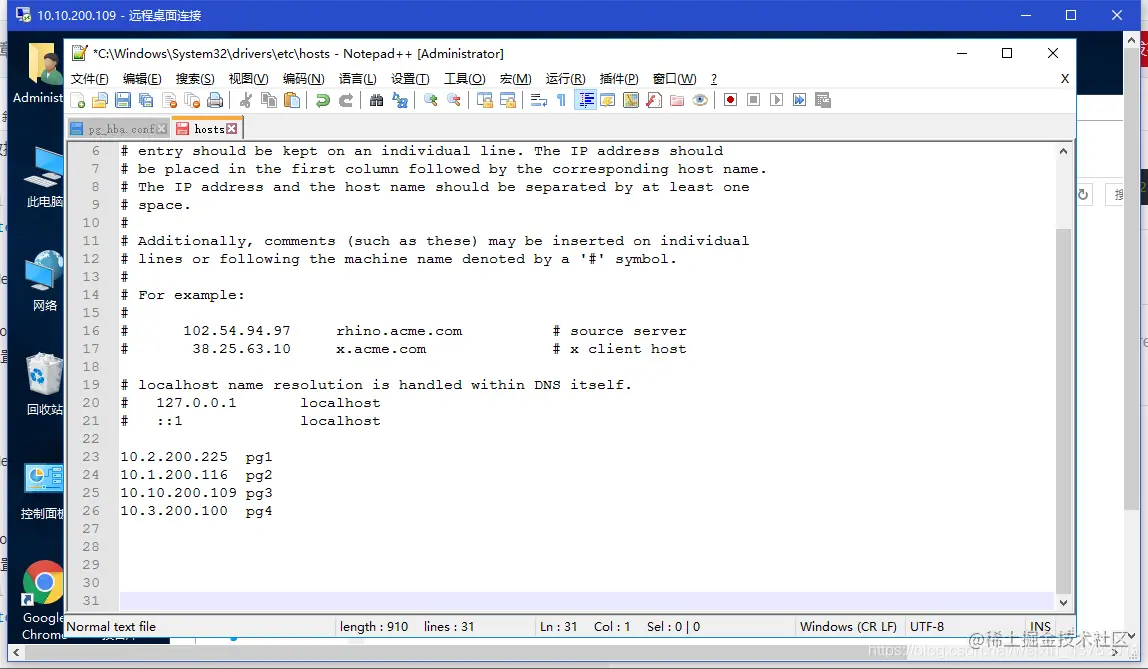Viewport: 1148px width, 669px height.
Task: Open the ? help menu
Action: (714, 79)
